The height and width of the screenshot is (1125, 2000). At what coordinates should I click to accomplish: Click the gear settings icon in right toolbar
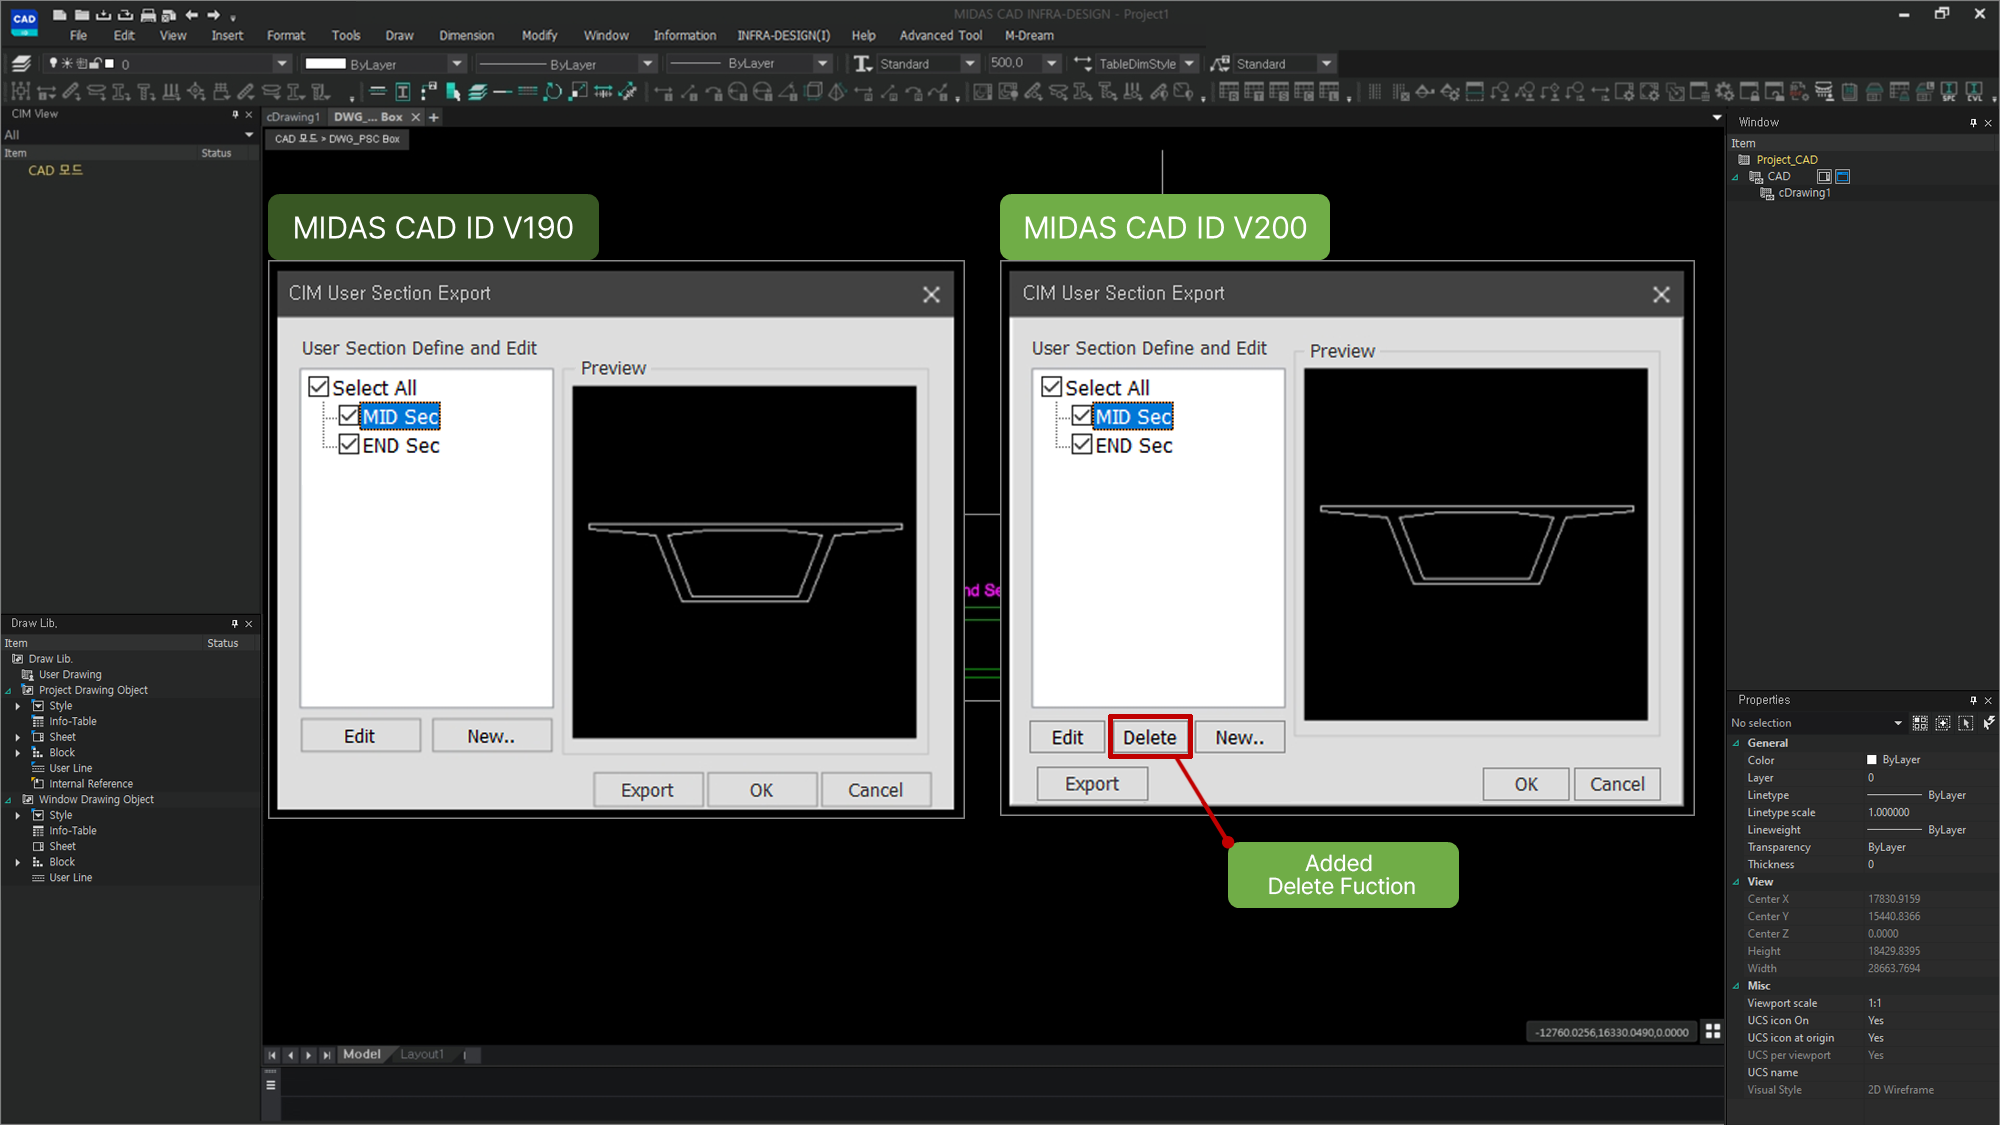point(1724,92)
